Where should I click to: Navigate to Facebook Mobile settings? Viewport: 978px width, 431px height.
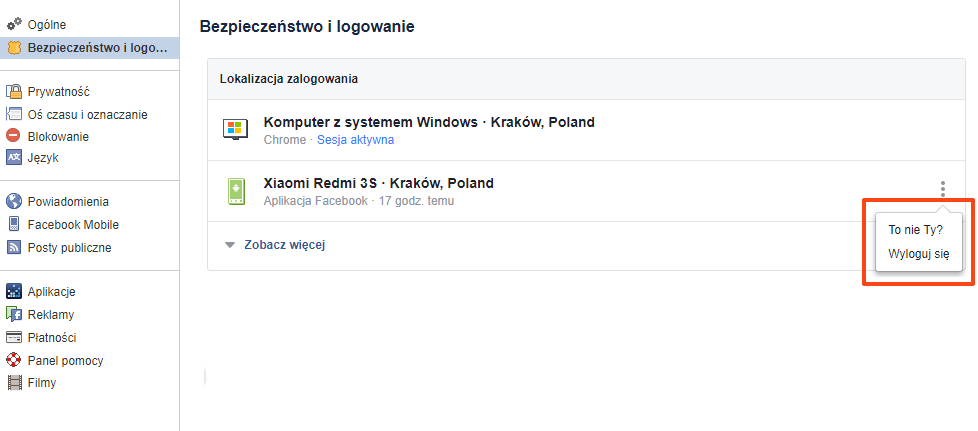pyautogui.click(x=73, y=224)
